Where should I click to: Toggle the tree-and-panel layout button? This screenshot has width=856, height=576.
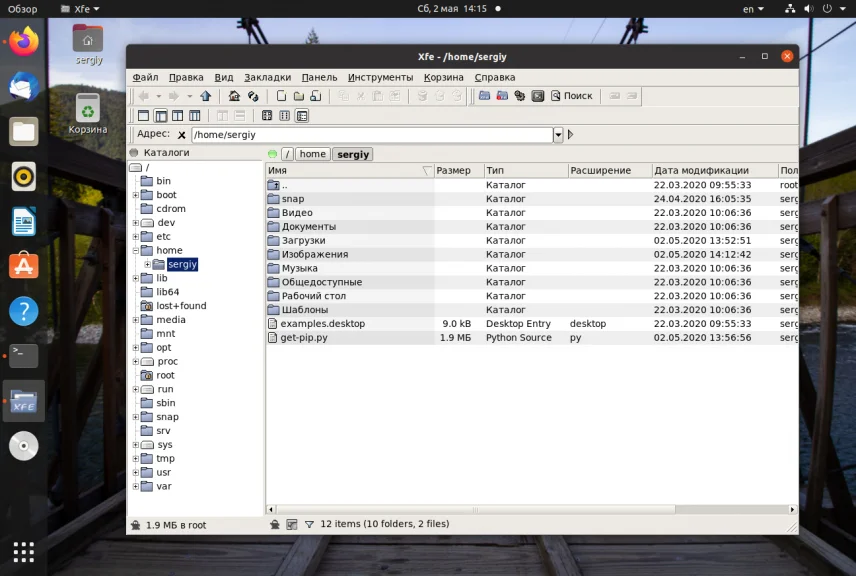tap(161, 116)
